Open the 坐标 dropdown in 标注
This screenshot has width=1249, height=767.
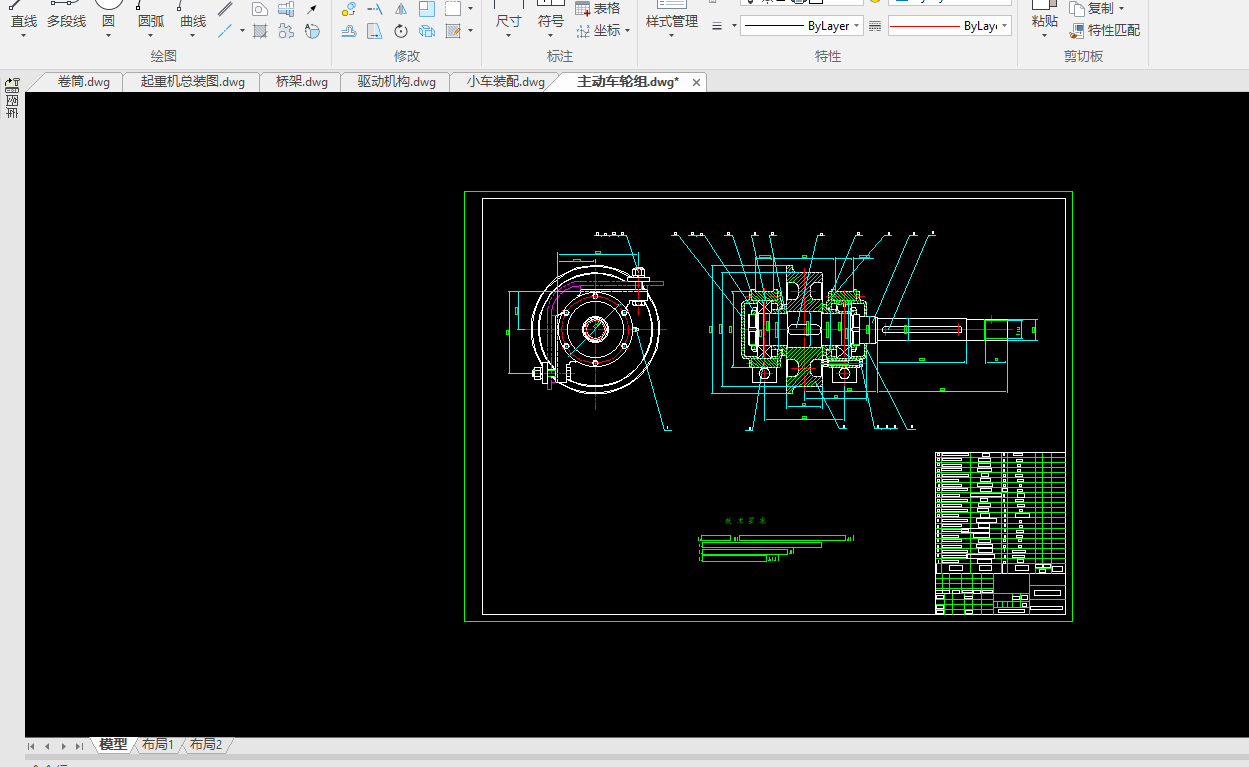pos(627,31)
